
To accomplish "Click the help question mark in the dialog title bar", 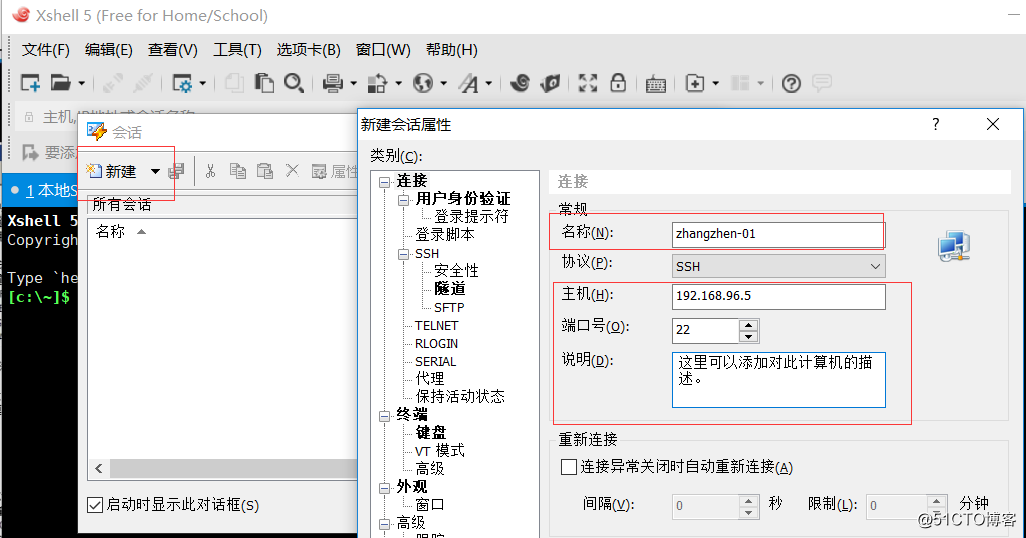I will click(x=936, y=124).
